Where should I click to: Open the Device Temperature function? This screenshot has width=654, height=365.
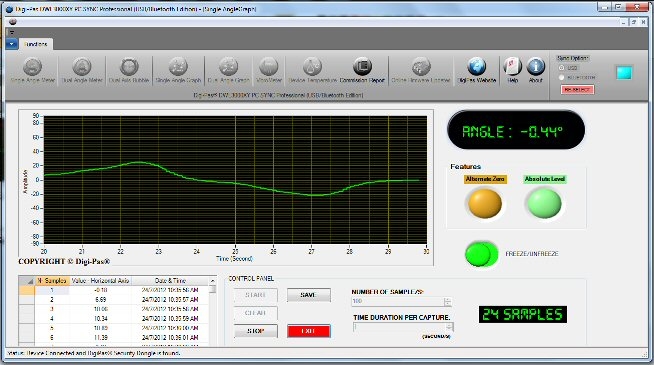point(312,70)
